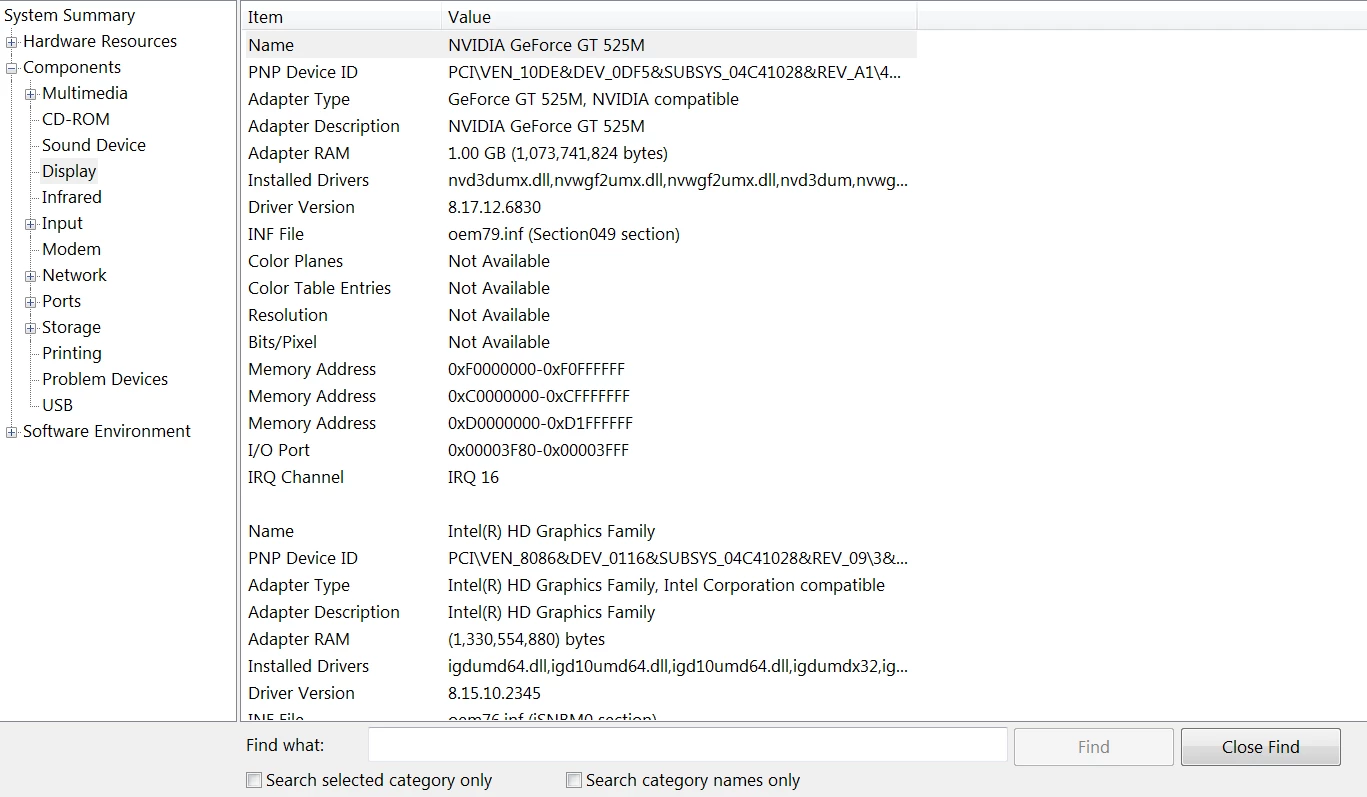Screen dimensions: 1367x797
Task: Expand the Multimedia category
Action: pyautogui.click(x=31, y=94)
